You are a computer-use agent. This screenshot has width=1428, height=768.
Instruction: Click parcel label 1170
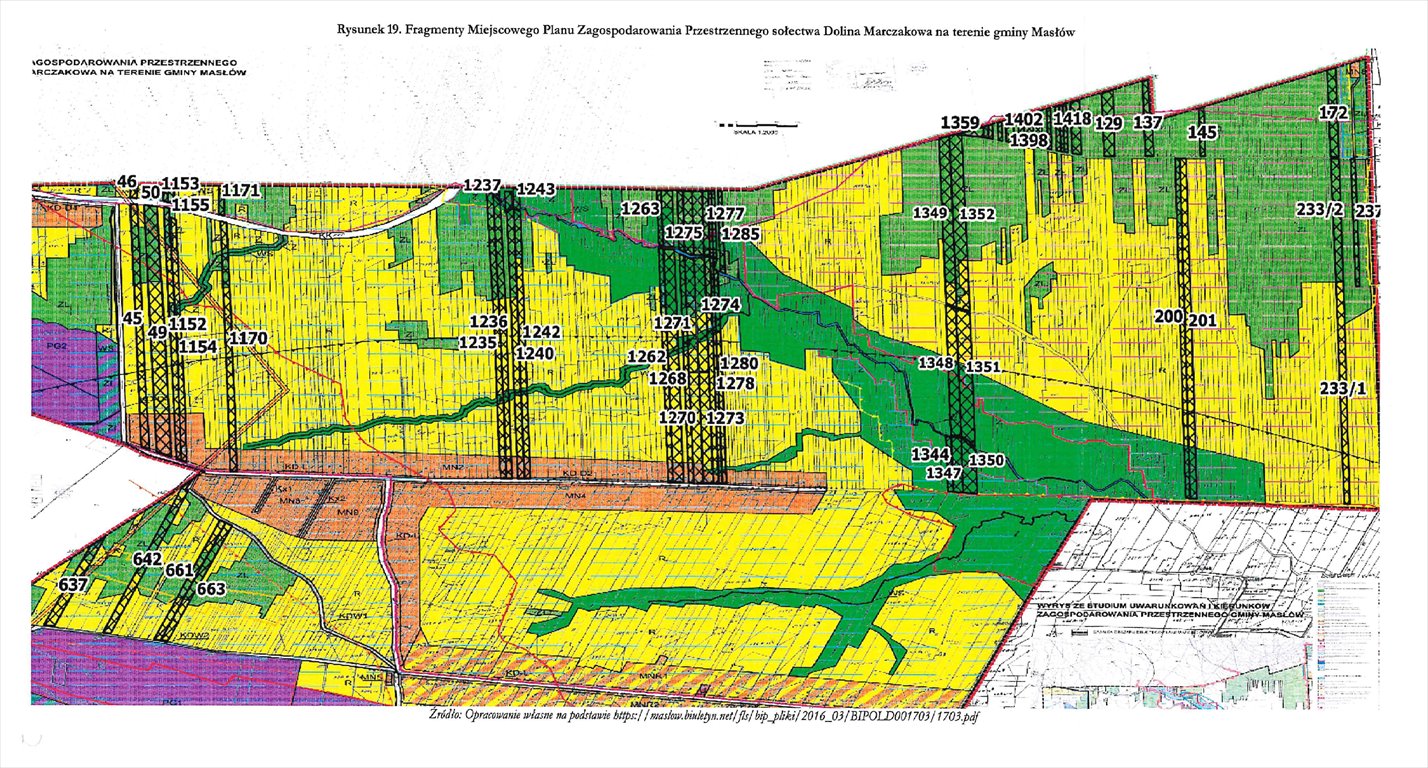tap(248, 338)
